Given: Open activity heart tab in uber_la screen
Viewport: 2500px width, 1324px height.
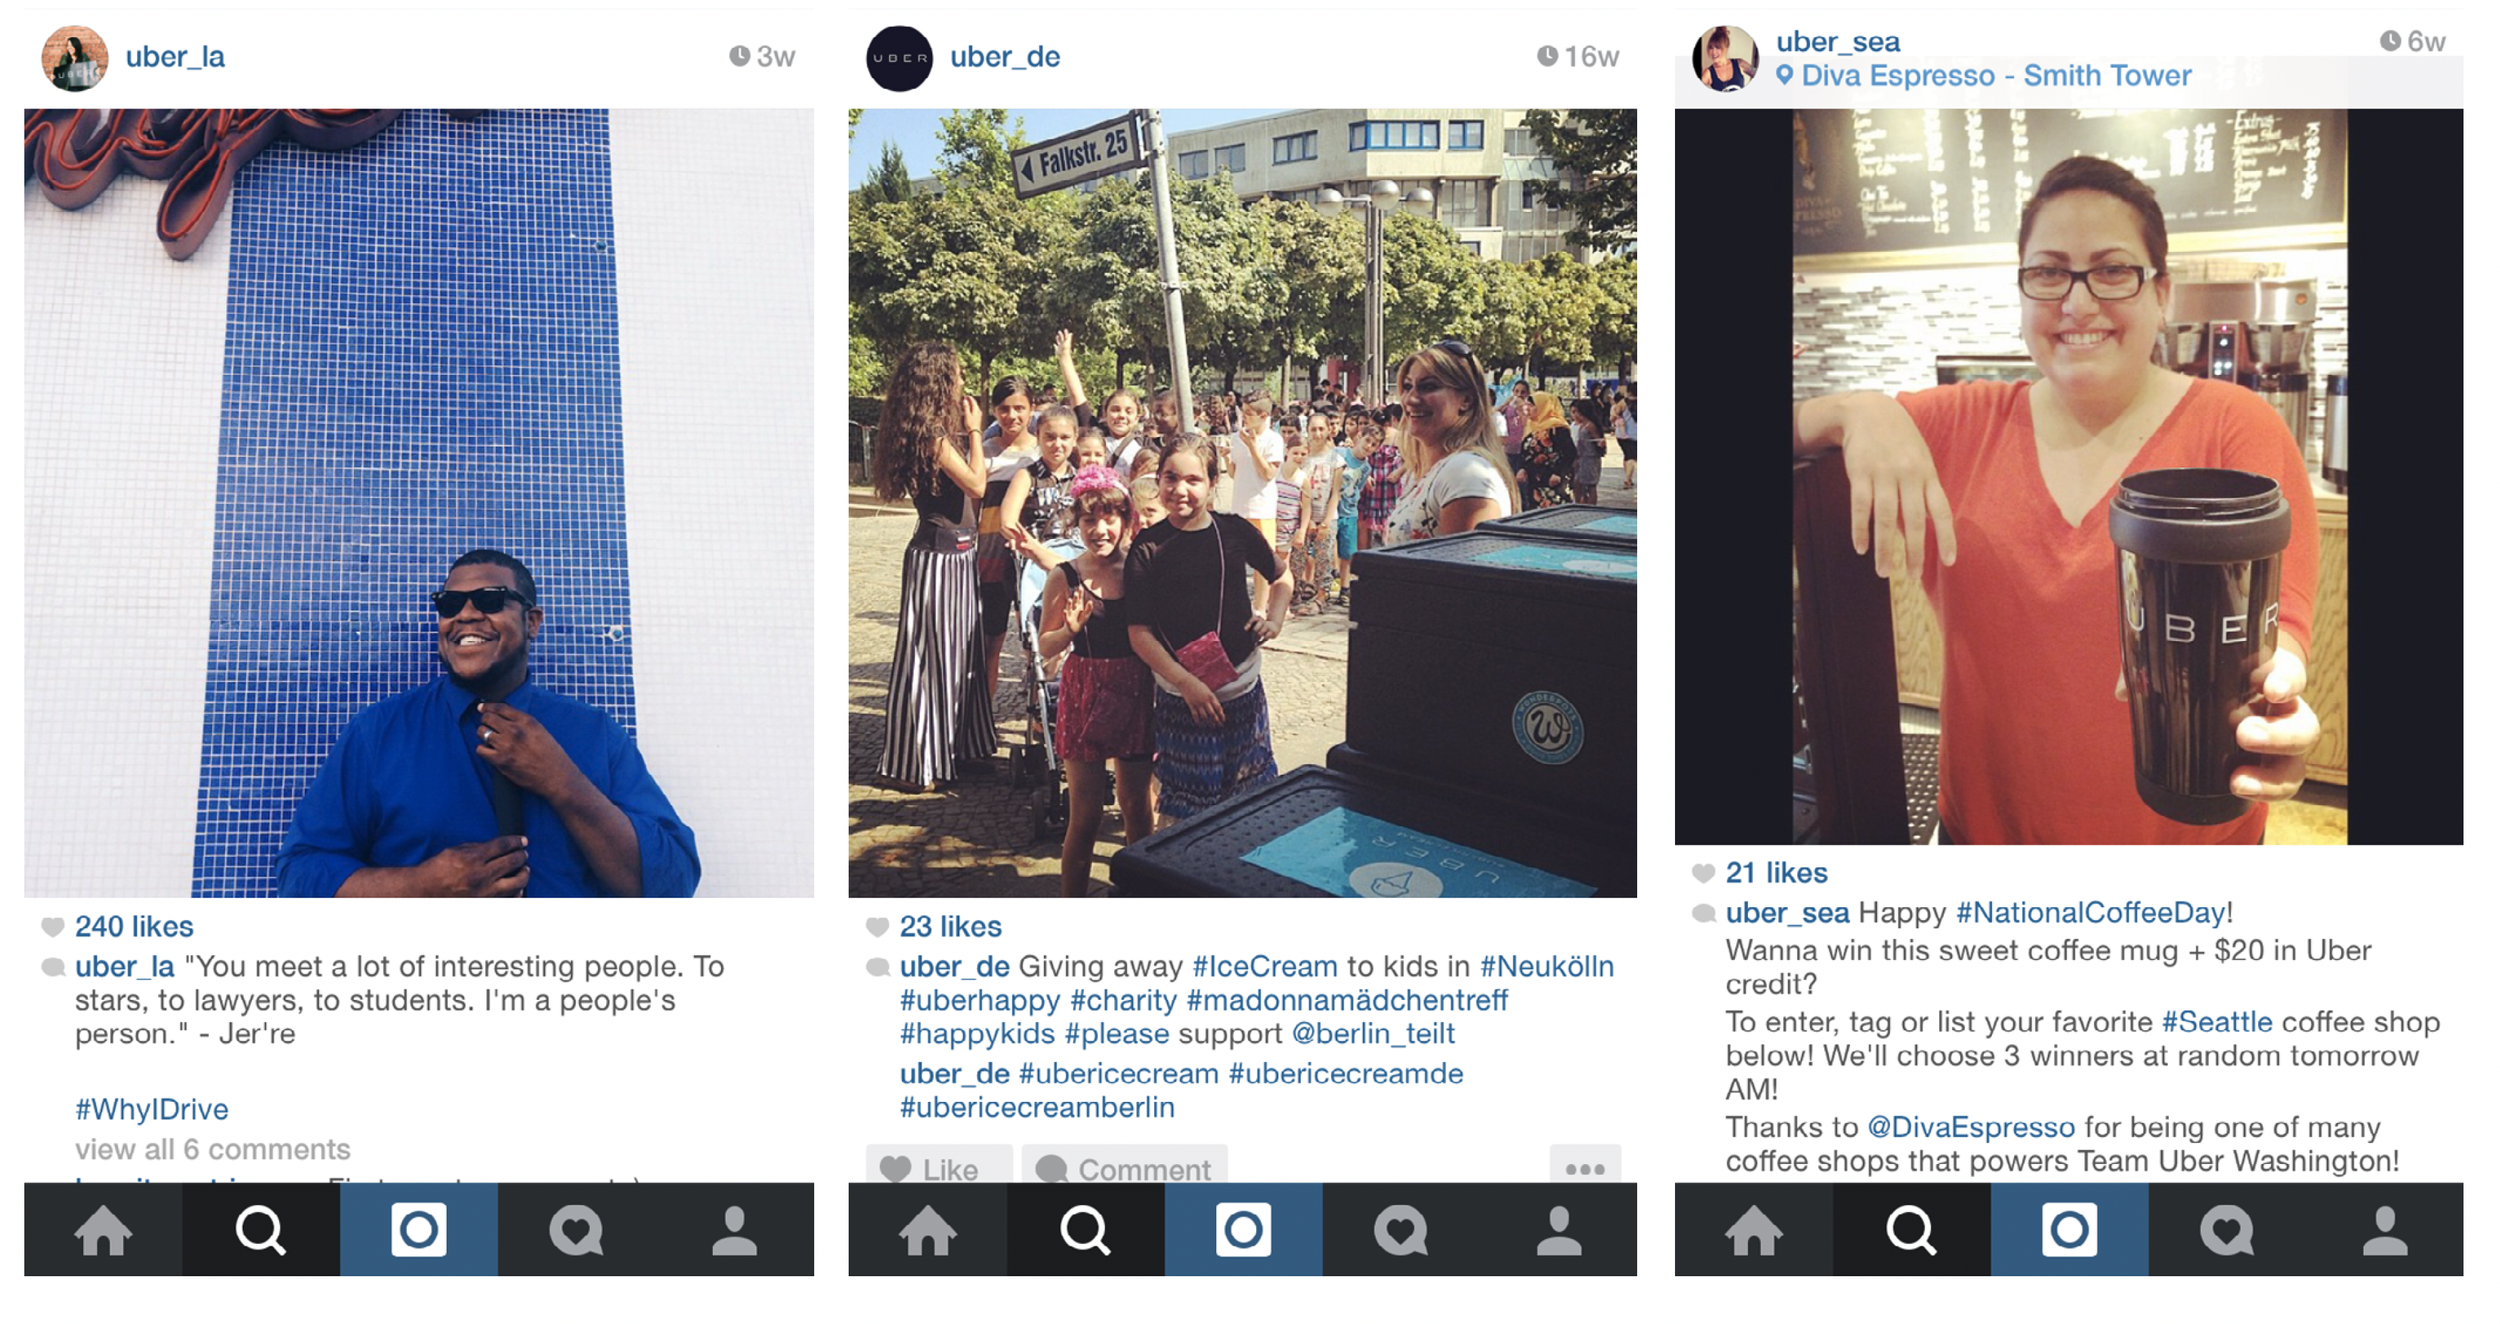Looking at the screenshot, I should click(x=576, y=1230).
